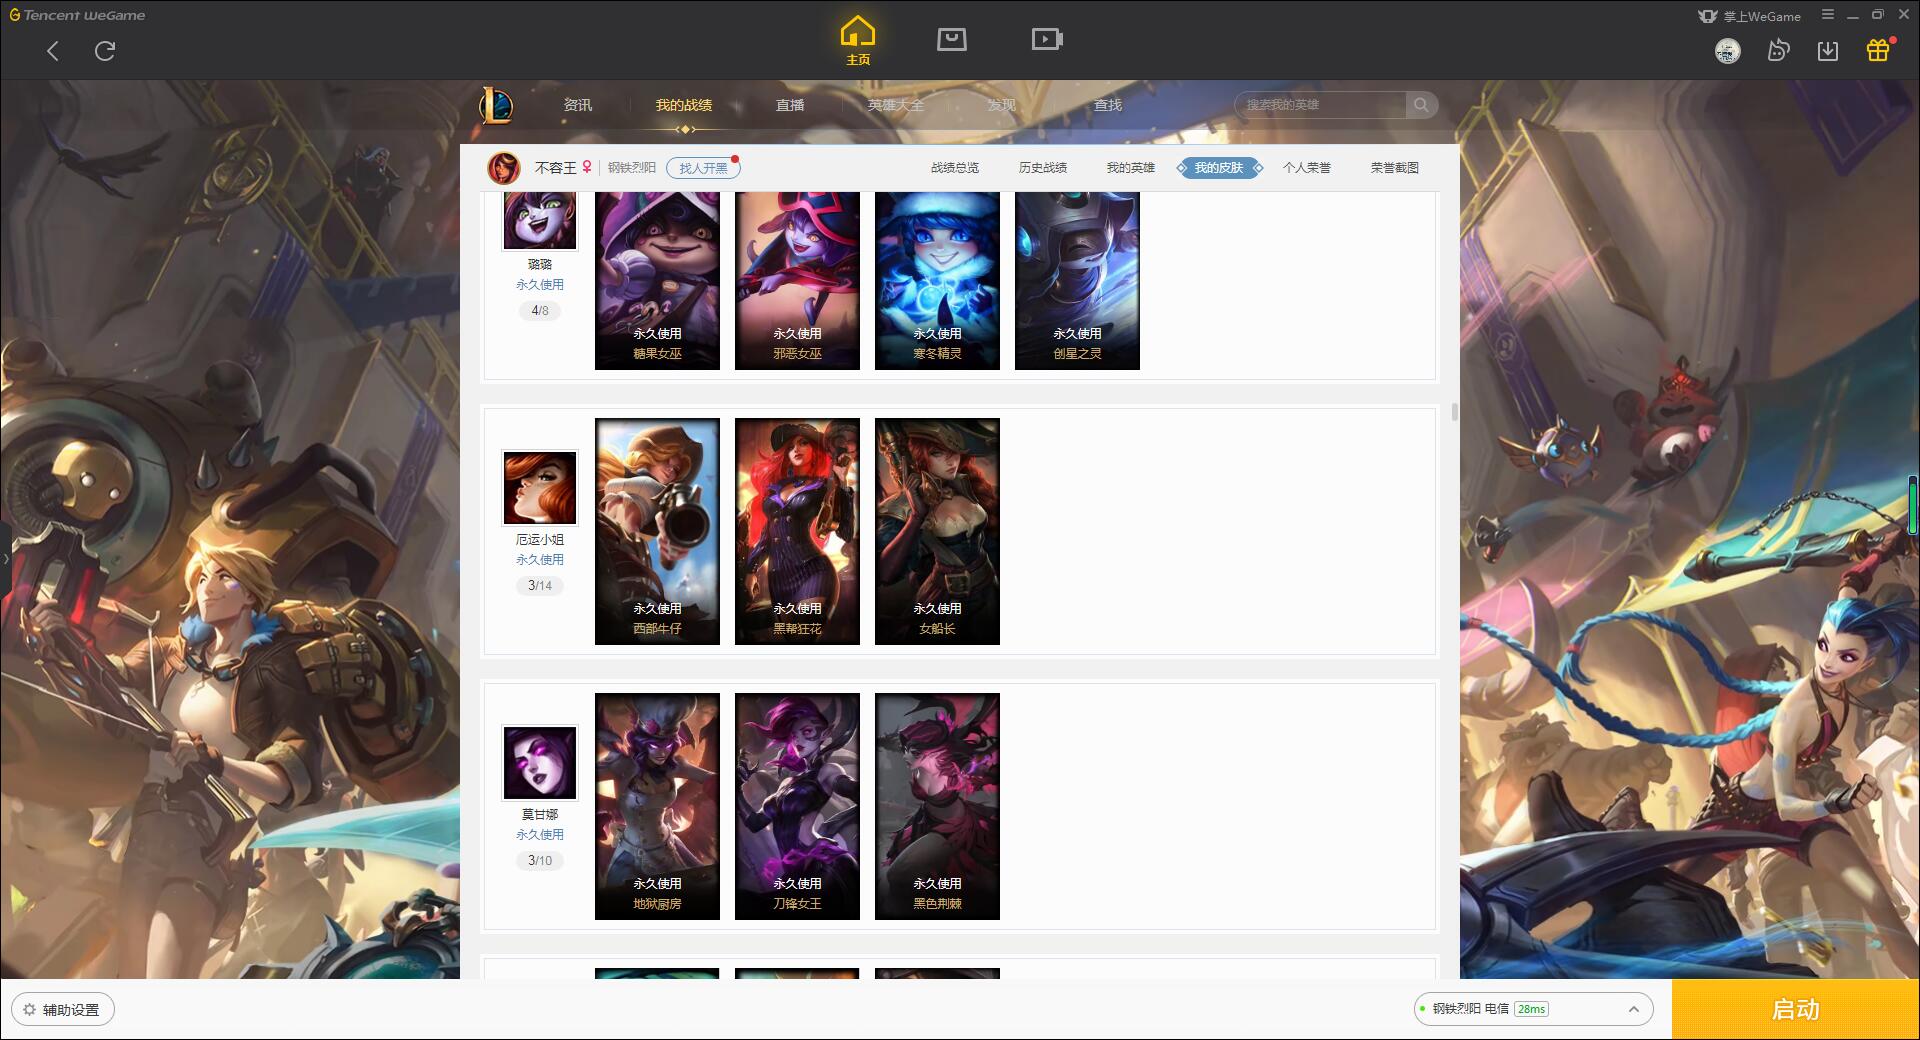Open 邪恶女巫 skin card
Viewport: 1920px width, 1040px height.
[x=797, y=281]
